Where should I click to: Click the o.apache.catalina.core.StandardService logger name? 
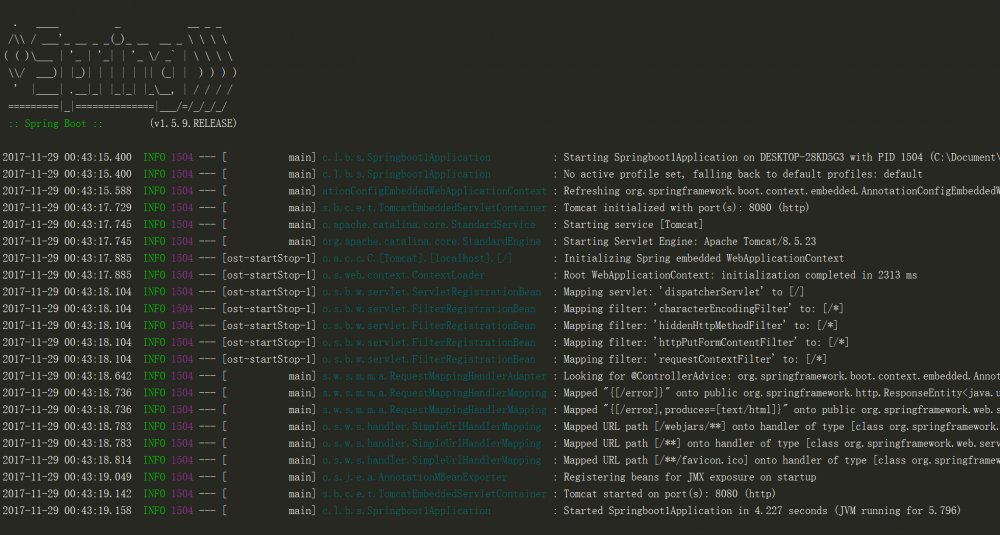[428, 225]
